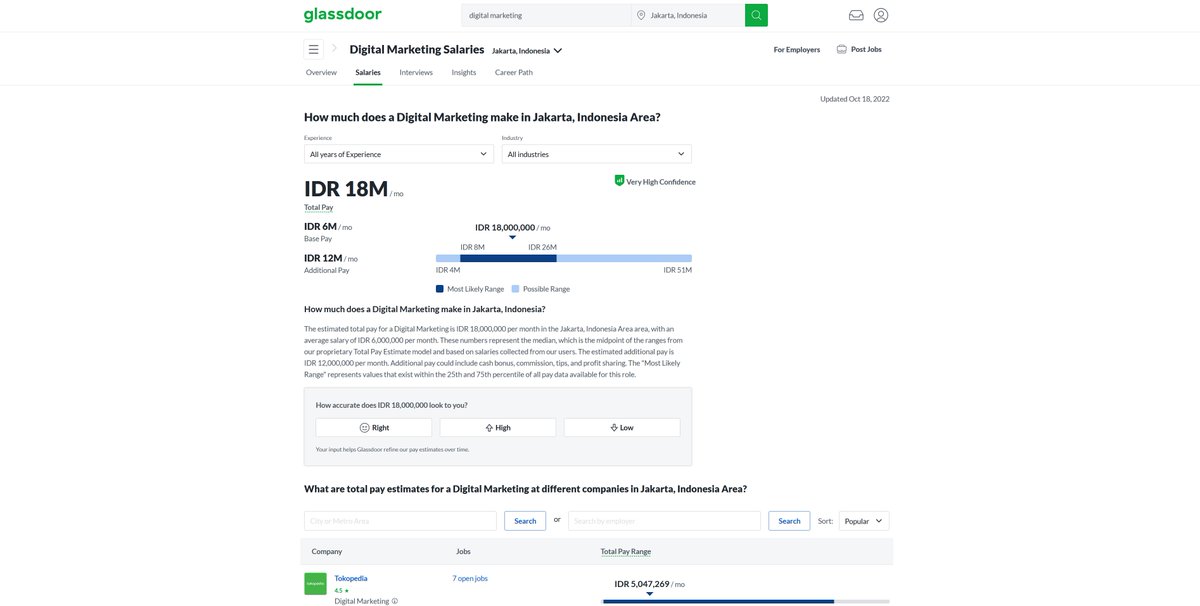Go to the Career Path tab

514,72
